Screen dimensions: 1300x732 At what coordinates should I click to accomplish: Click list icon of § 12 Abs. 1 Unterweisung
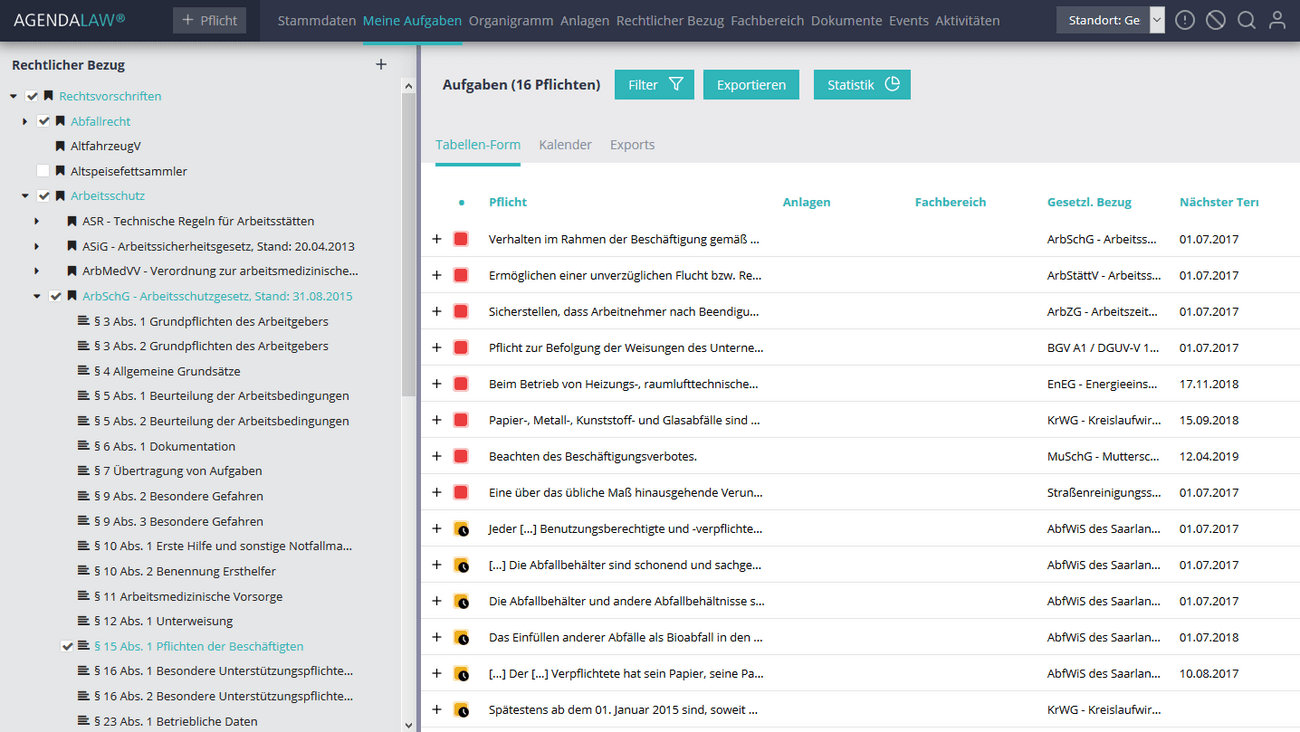(84, 621)
